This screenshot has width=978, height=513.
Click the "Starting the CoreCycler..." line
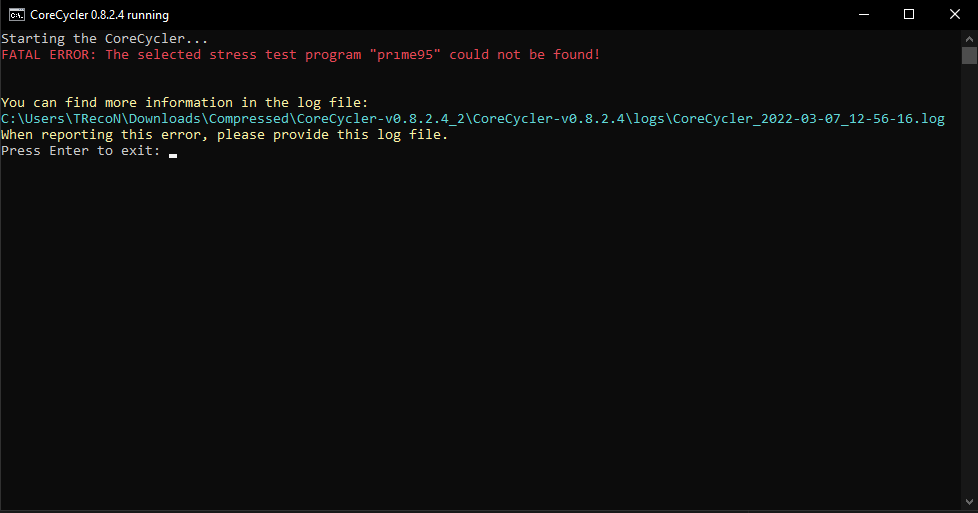tap(105, 39)
